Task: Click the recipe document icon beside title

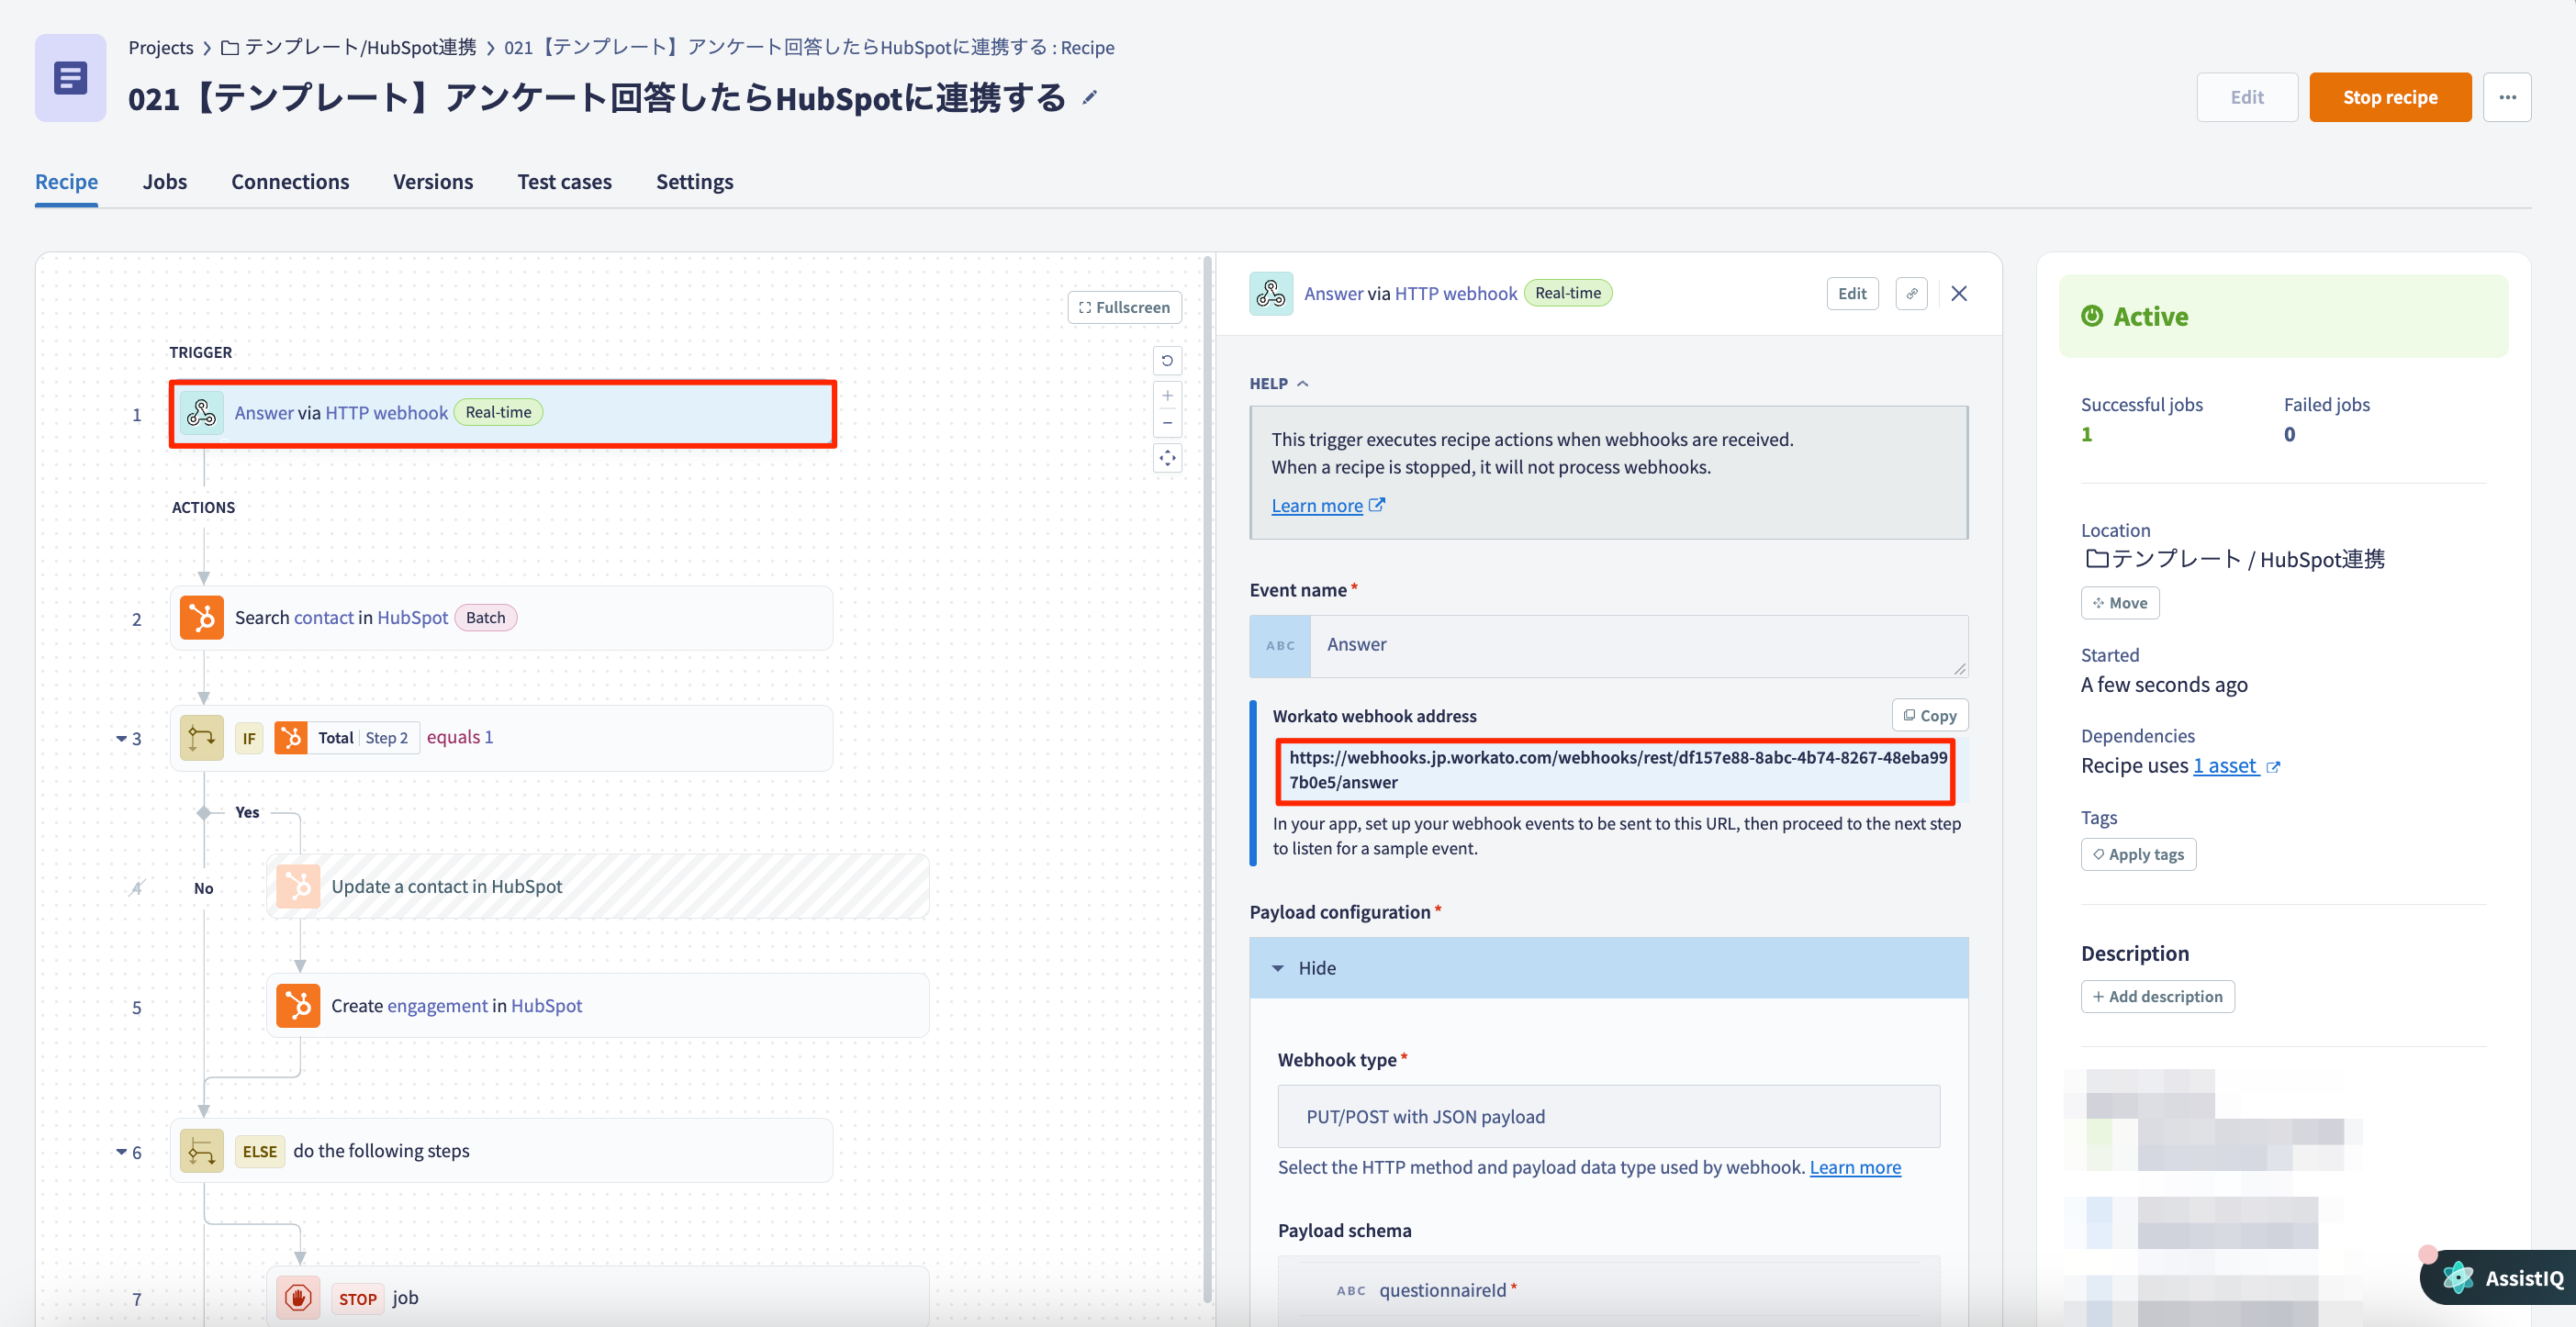Action: point(70,78)
